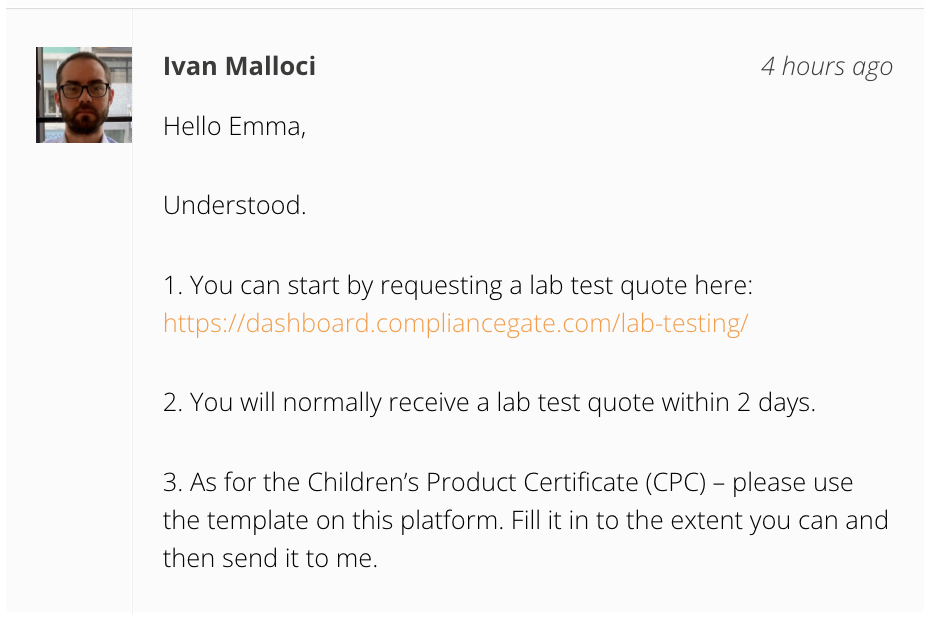Click the glasses on the avatar face

coord(84,90)
